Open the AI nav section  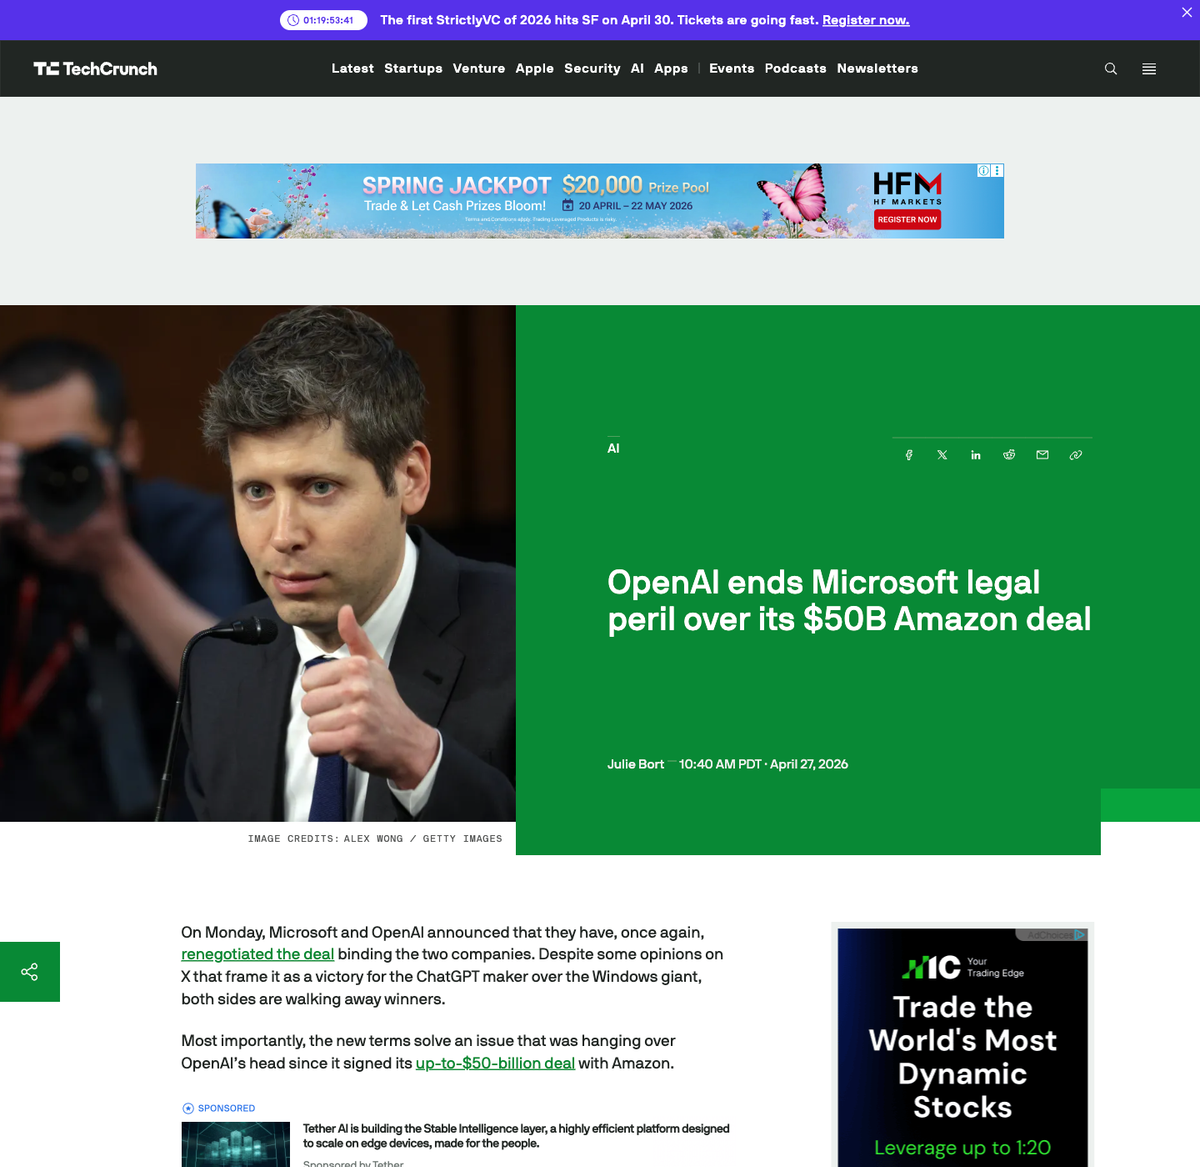[x=637, y=69]
